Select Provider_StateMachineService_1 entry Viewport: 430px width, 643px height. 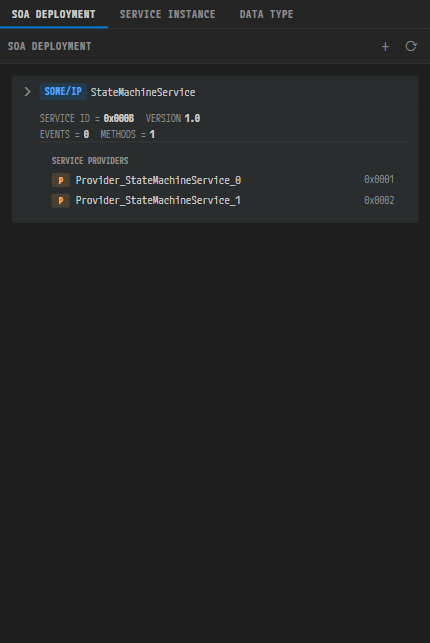[223, 201]
